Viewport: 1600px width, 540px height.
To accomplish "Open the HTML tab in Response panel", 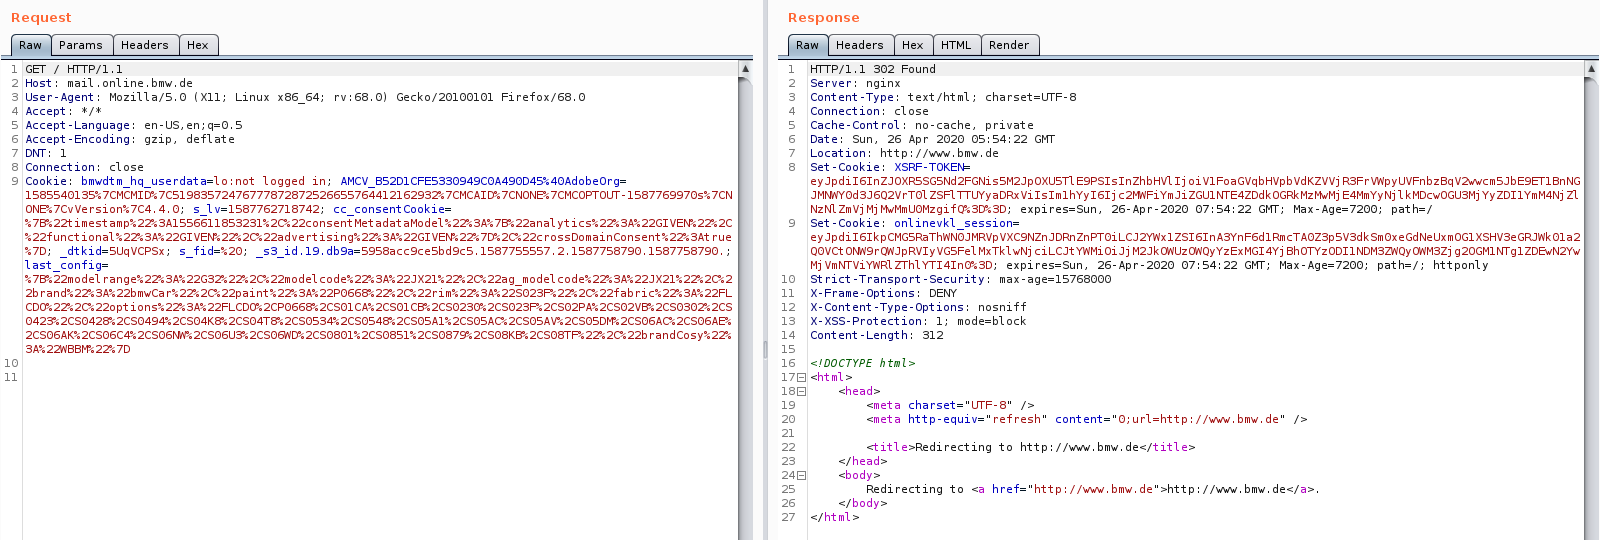I will pos(956,45).
